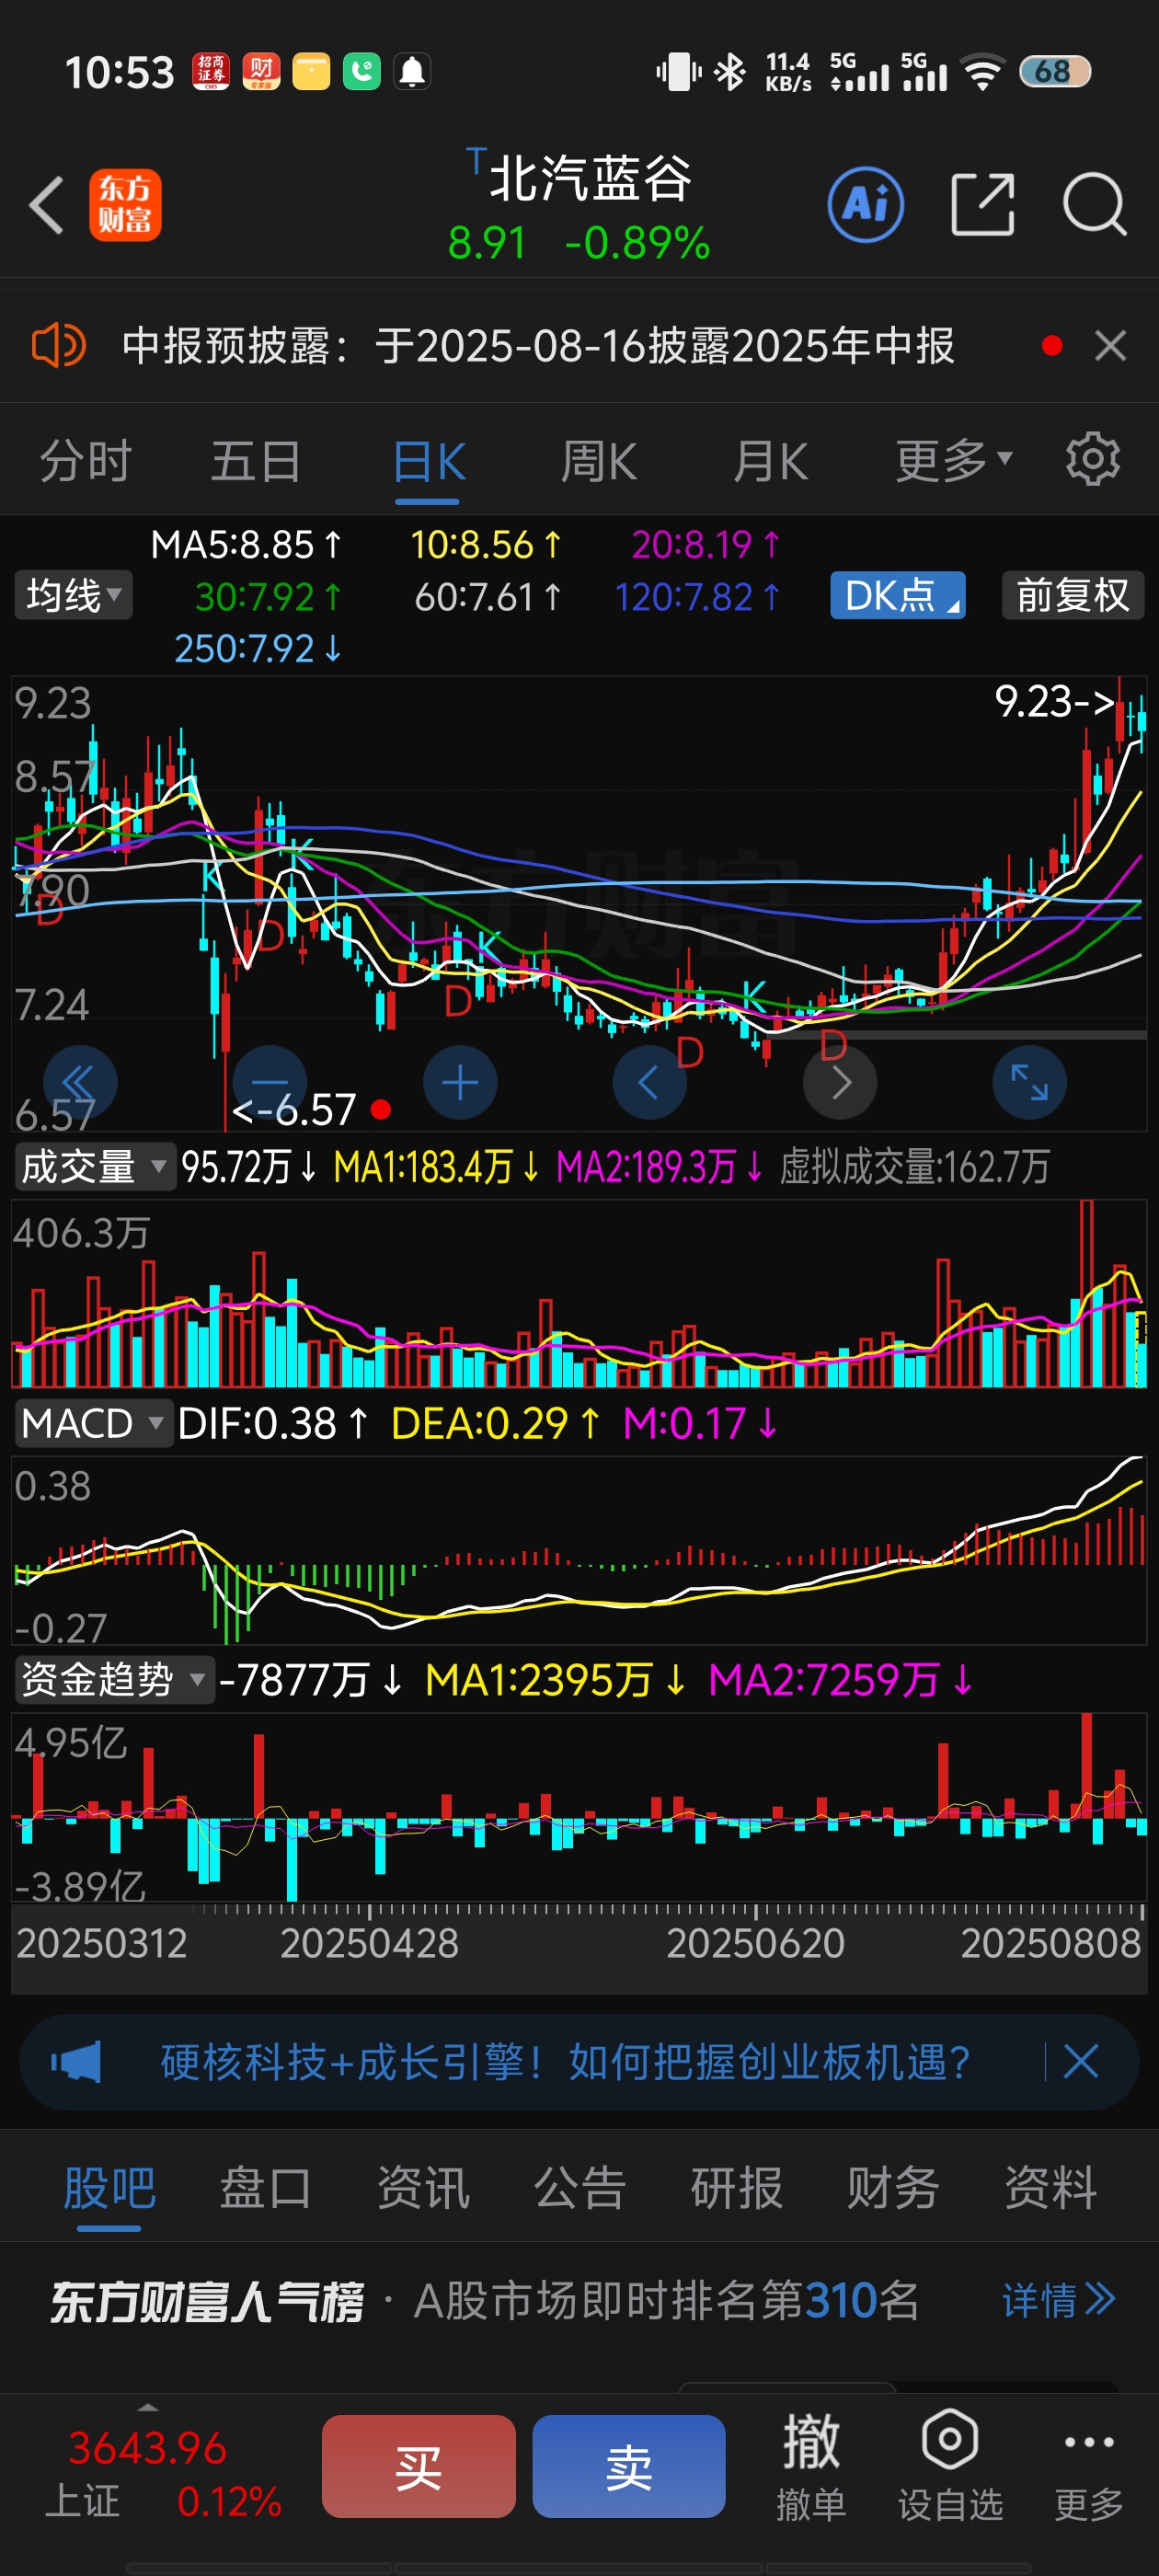Tap the 北汽蓝谷 stock title
The height and width of the screenshot is (2576, 1159).
(x=590, y=179)
